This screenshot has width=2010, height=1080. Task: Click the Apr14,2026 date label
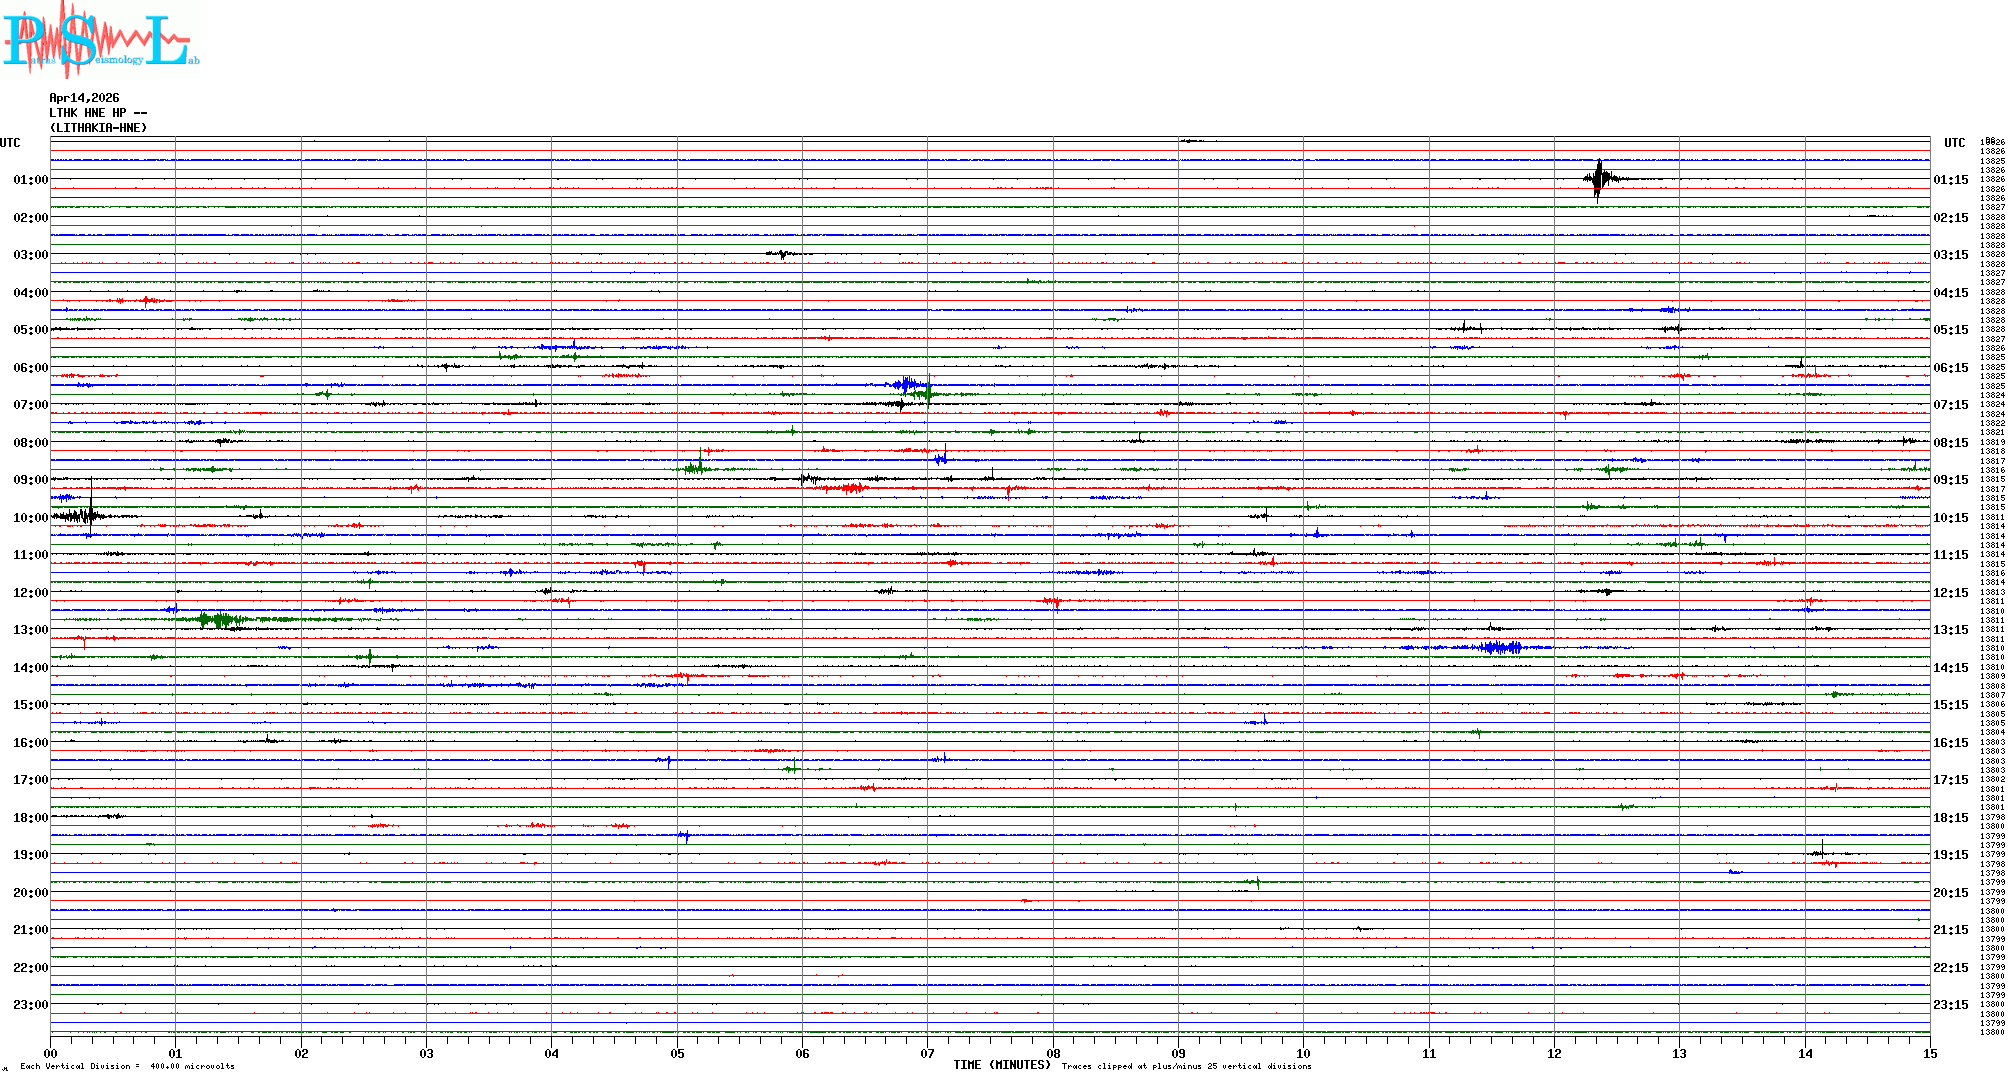pyautogui.click(x=84, y=98)
